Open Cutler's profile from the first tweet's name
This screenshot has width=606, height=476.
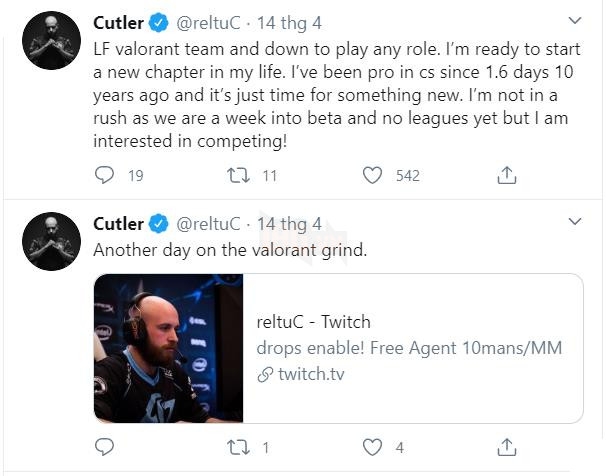(x=119, y=21)
